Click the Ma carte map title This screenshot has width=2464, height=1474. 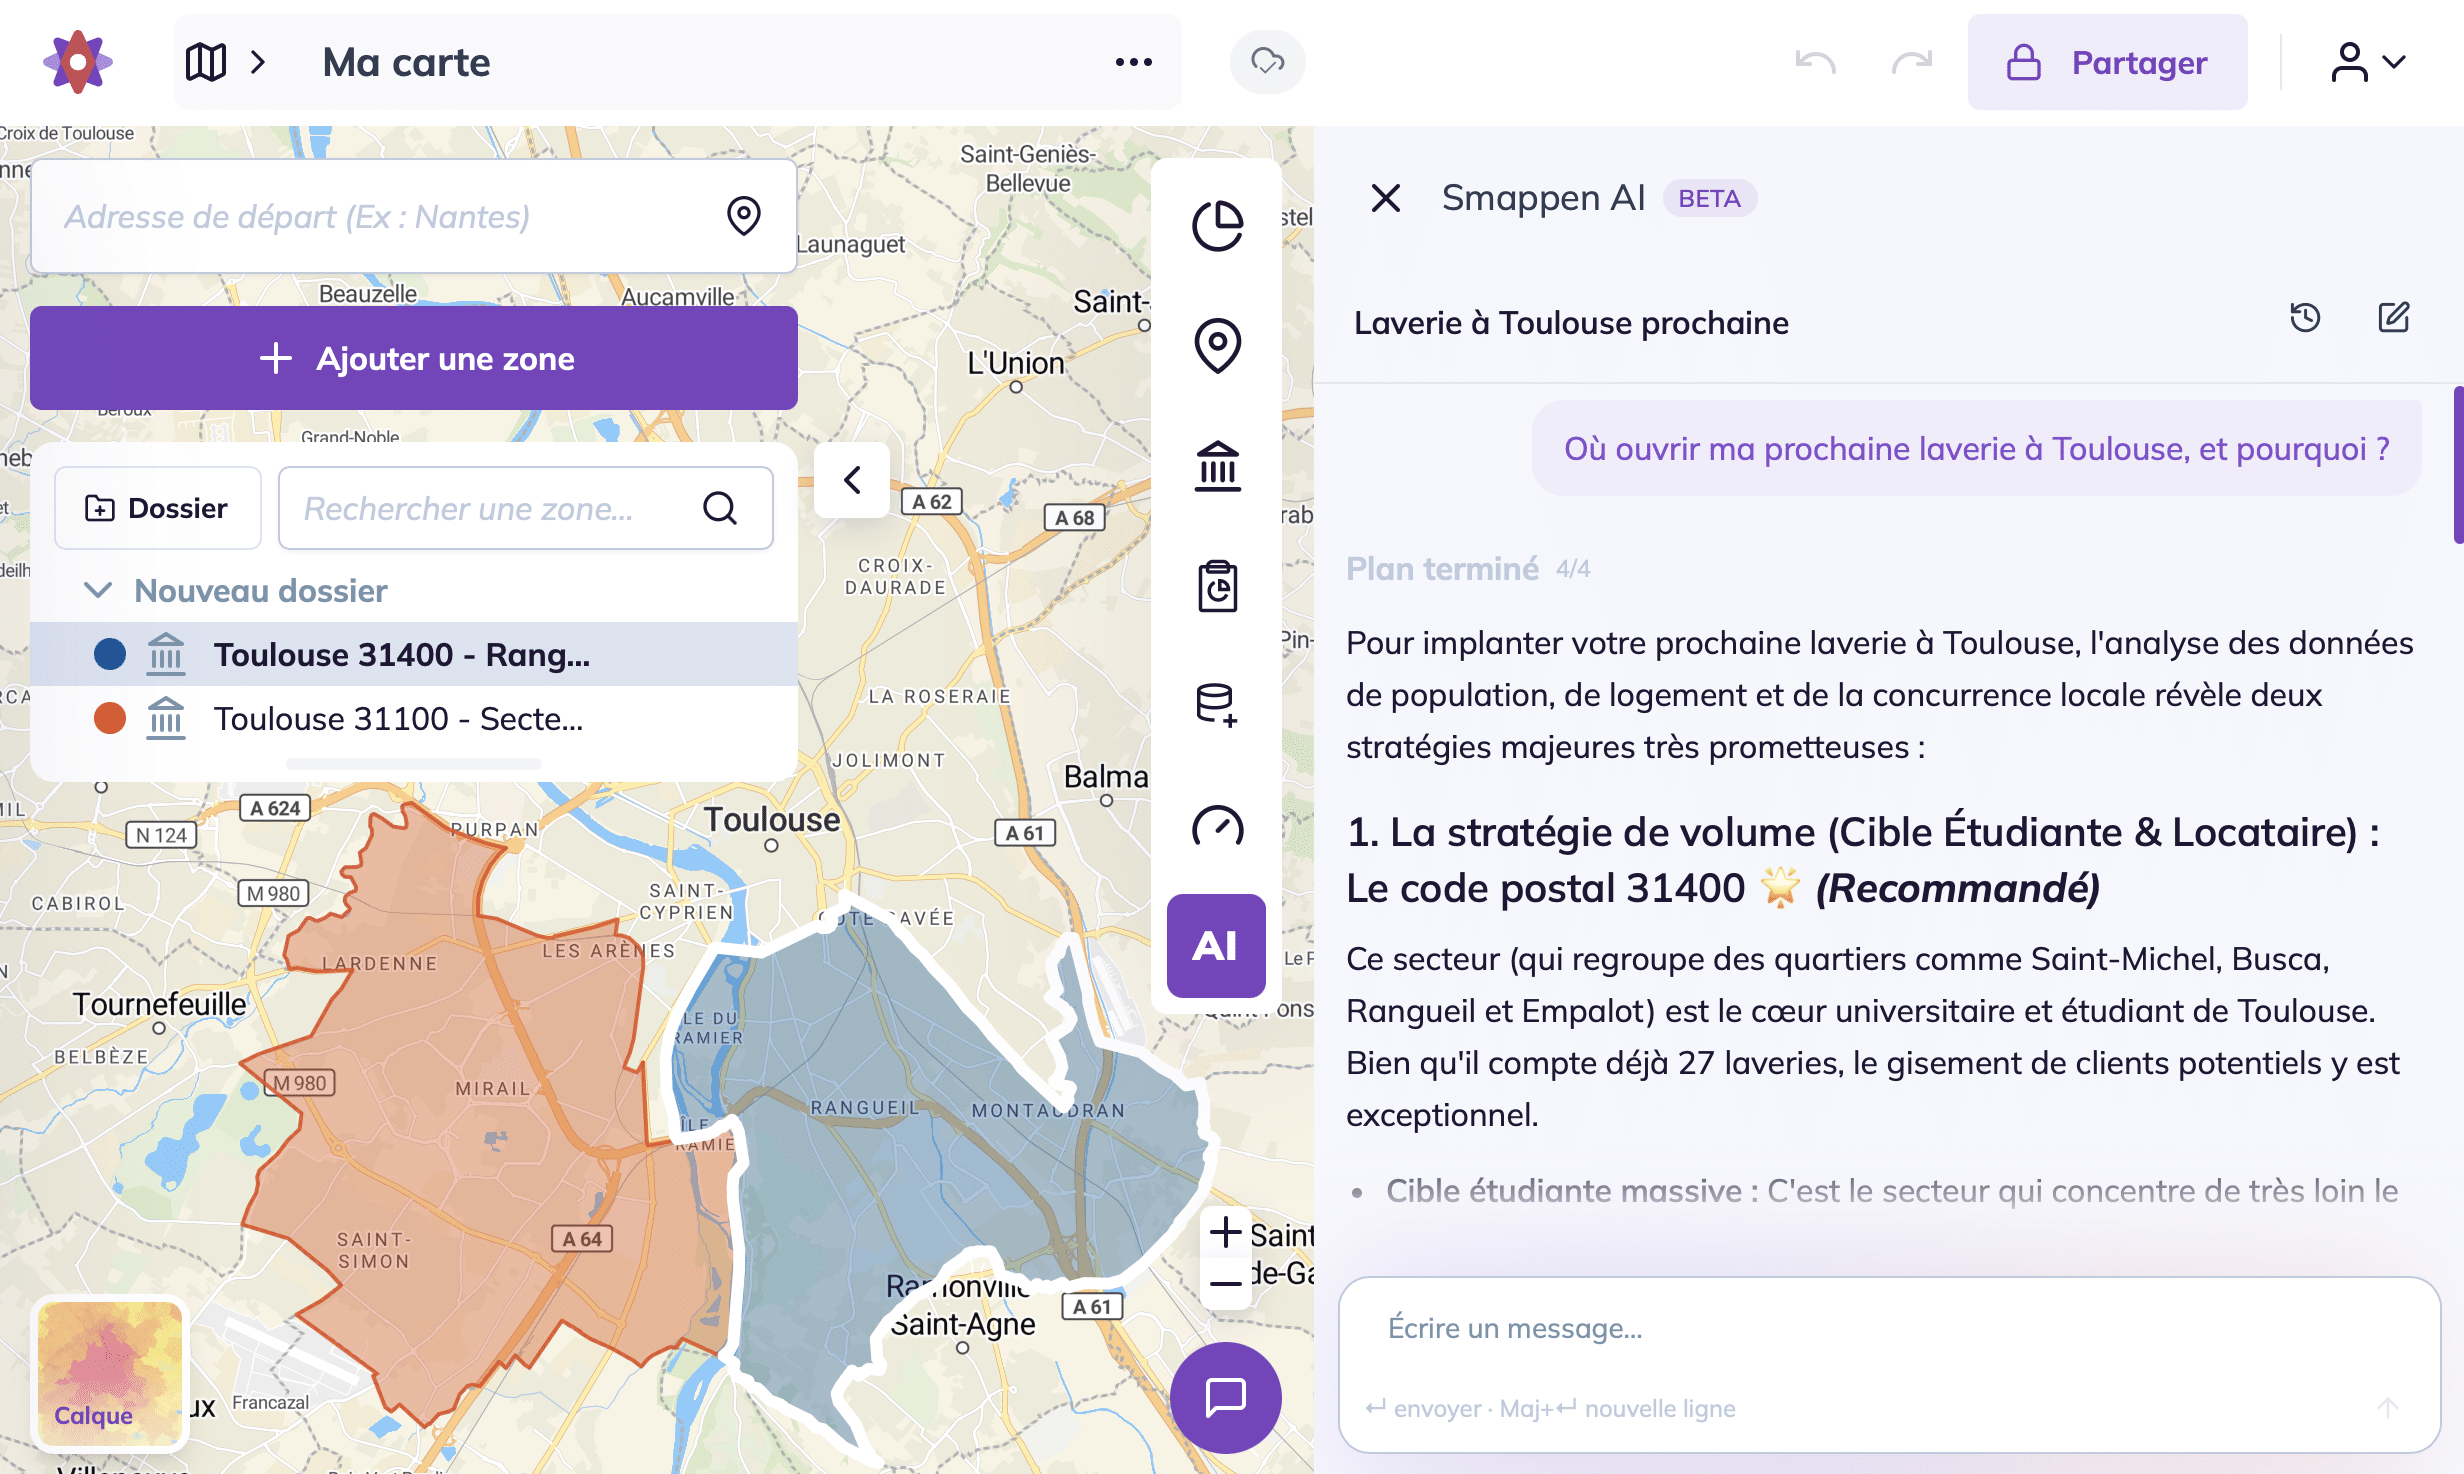click(406, 62)
